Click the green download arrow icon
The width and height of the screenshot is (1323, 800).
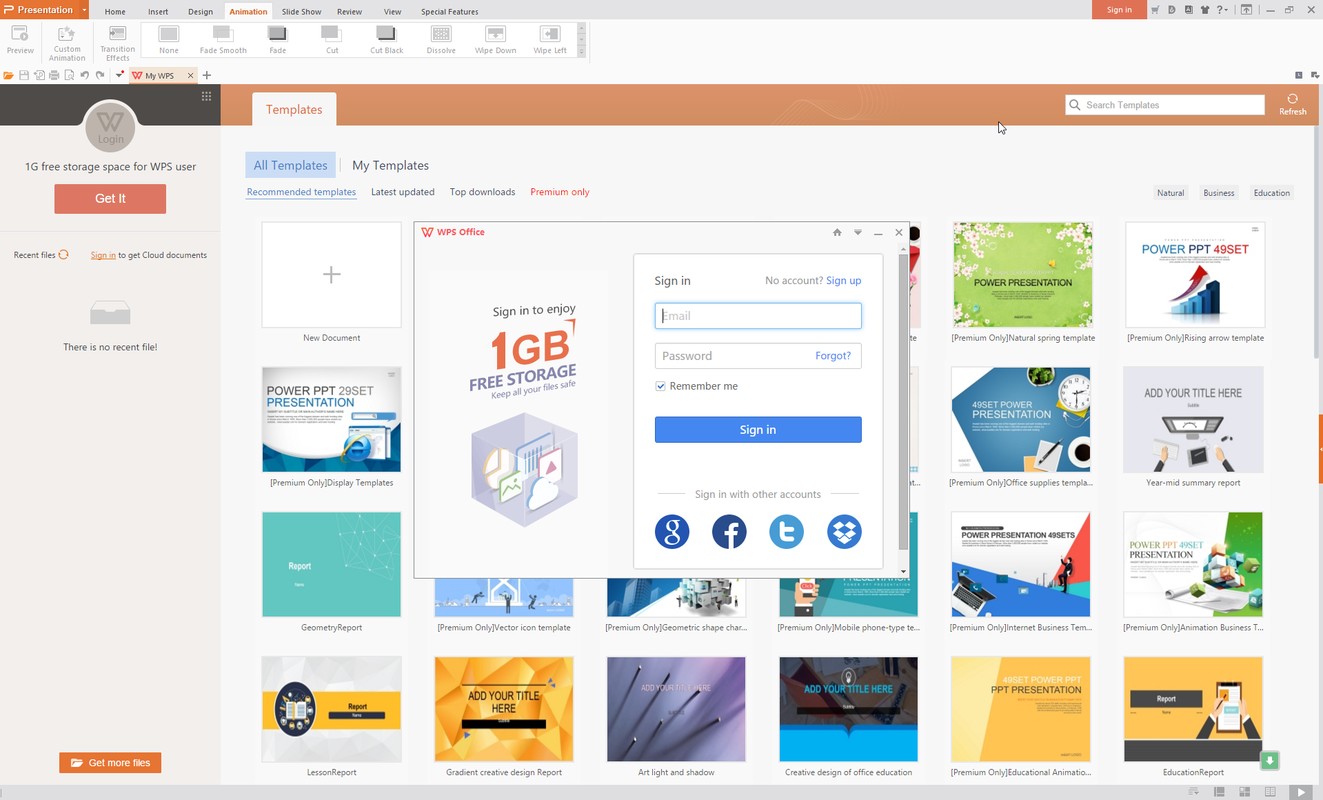[x=1270, y=761]
